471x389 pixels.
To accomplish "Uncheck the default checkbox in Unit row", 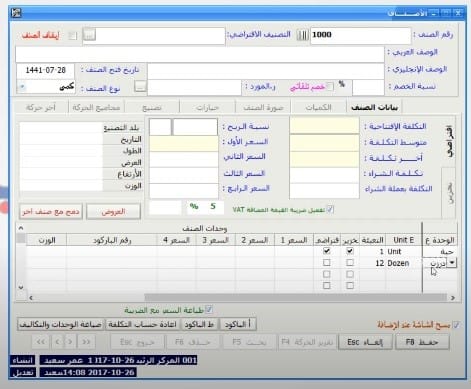I will tap(327, 251).
